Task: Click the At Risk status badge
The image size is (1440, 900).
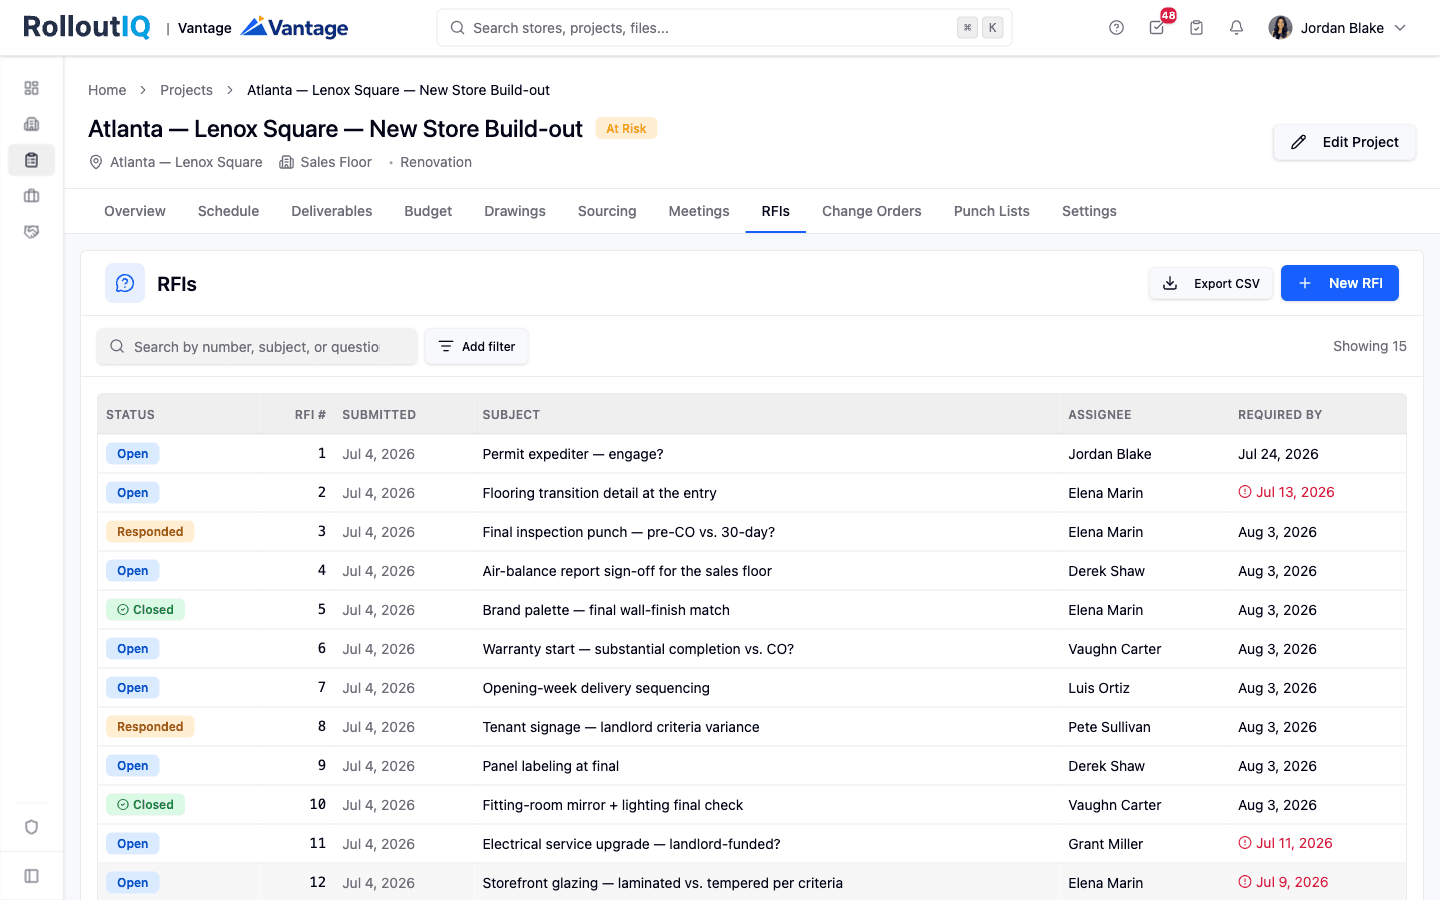Action: [626, 128]
